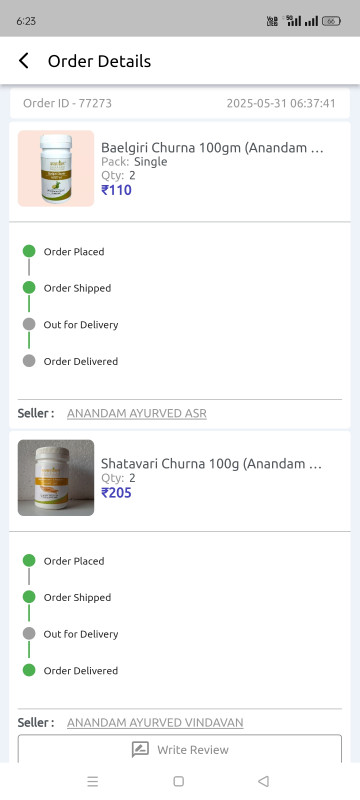The height and width of the screenshot is (800, 360).
Task: Tap the back arrow in the Order Details header
Action: click(23, 61)
